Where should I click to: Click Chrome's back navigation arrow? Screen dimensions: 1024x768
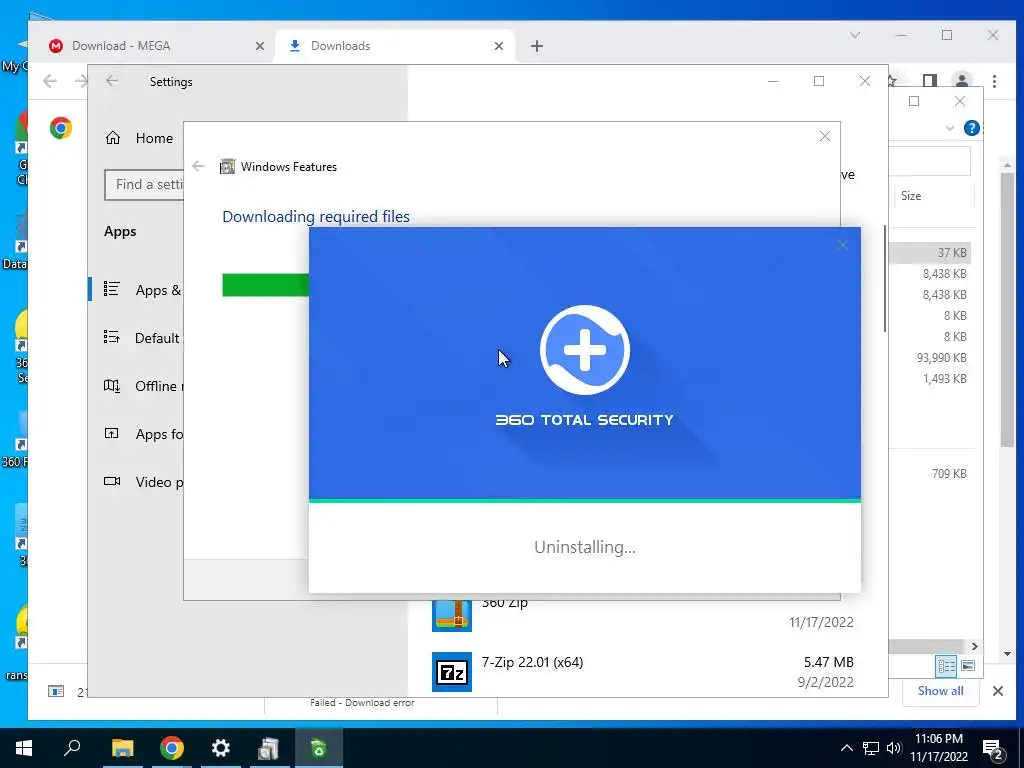pyautogui.click(x=50, y=81)
